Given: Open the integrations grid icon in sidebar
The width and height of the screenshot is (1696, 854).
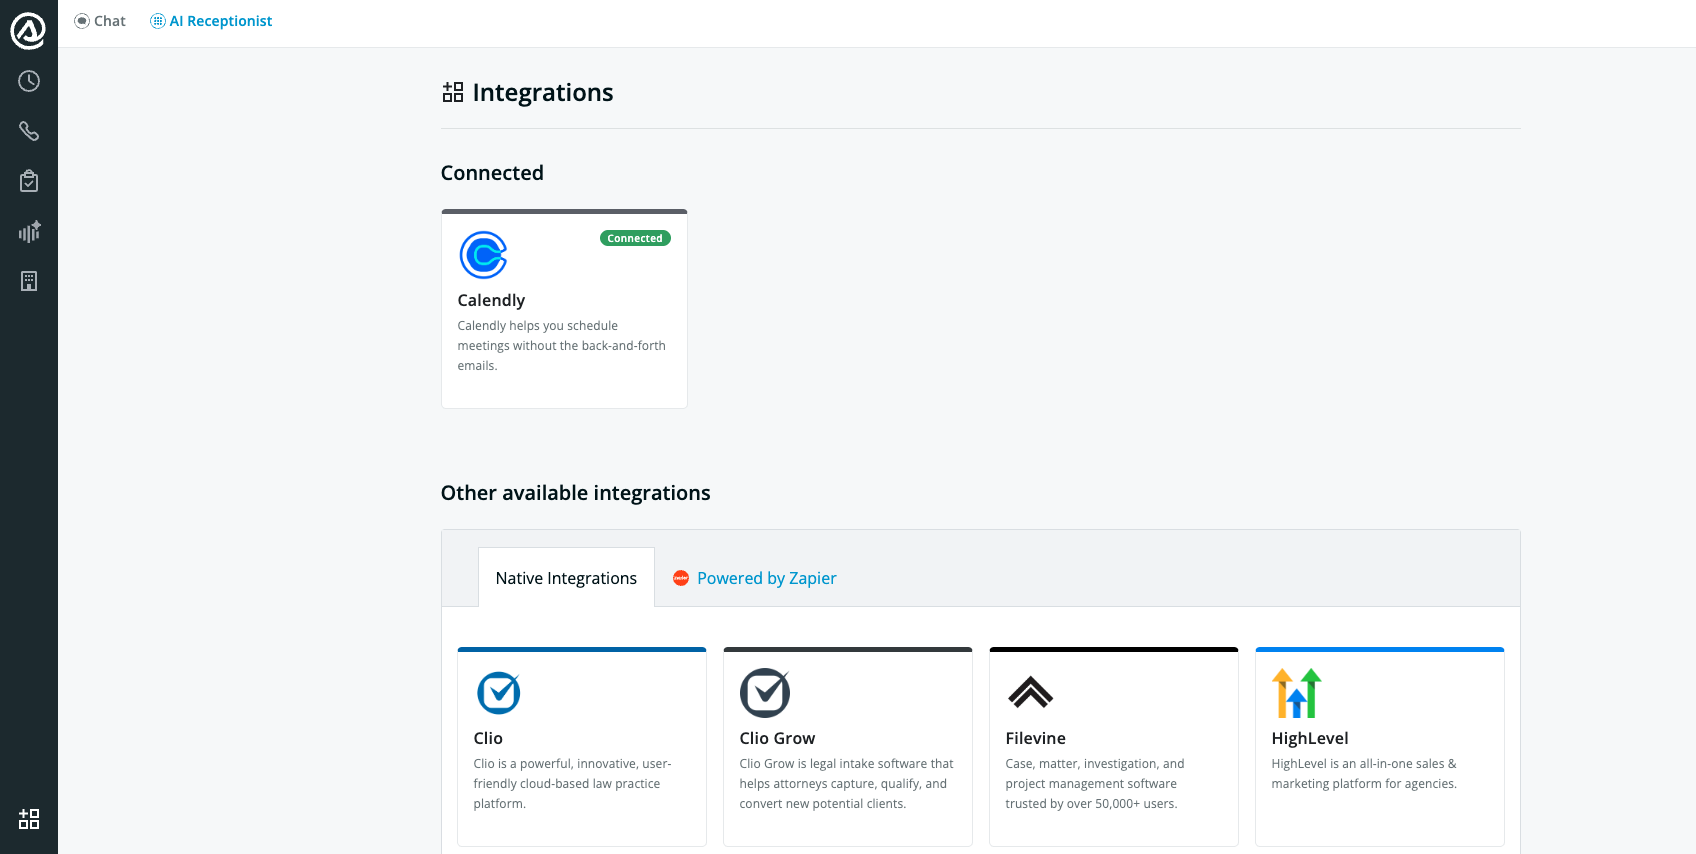Looking at the screenshot, I should point(29,819).
